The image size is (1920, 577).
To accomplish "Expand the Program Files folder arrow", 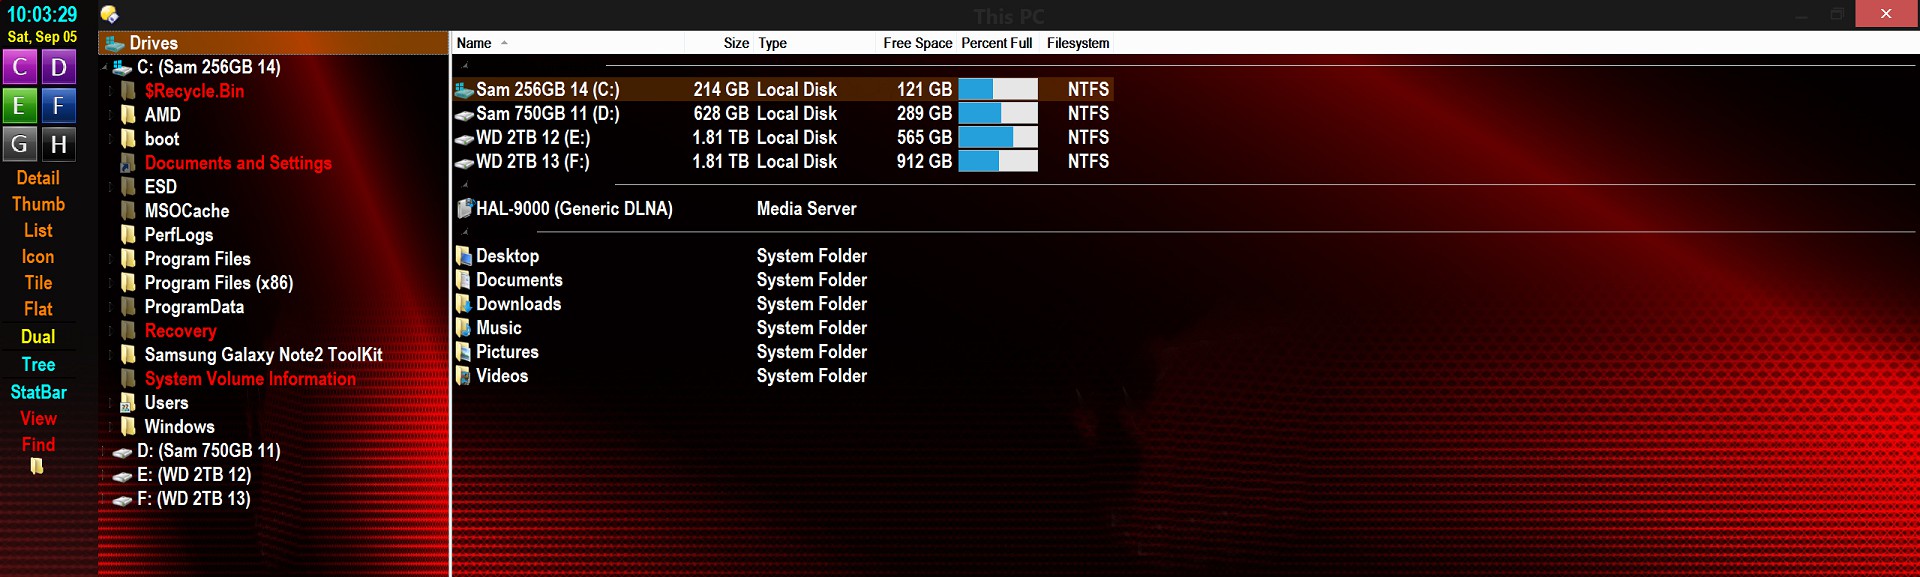I will click(x=110, y=259).
